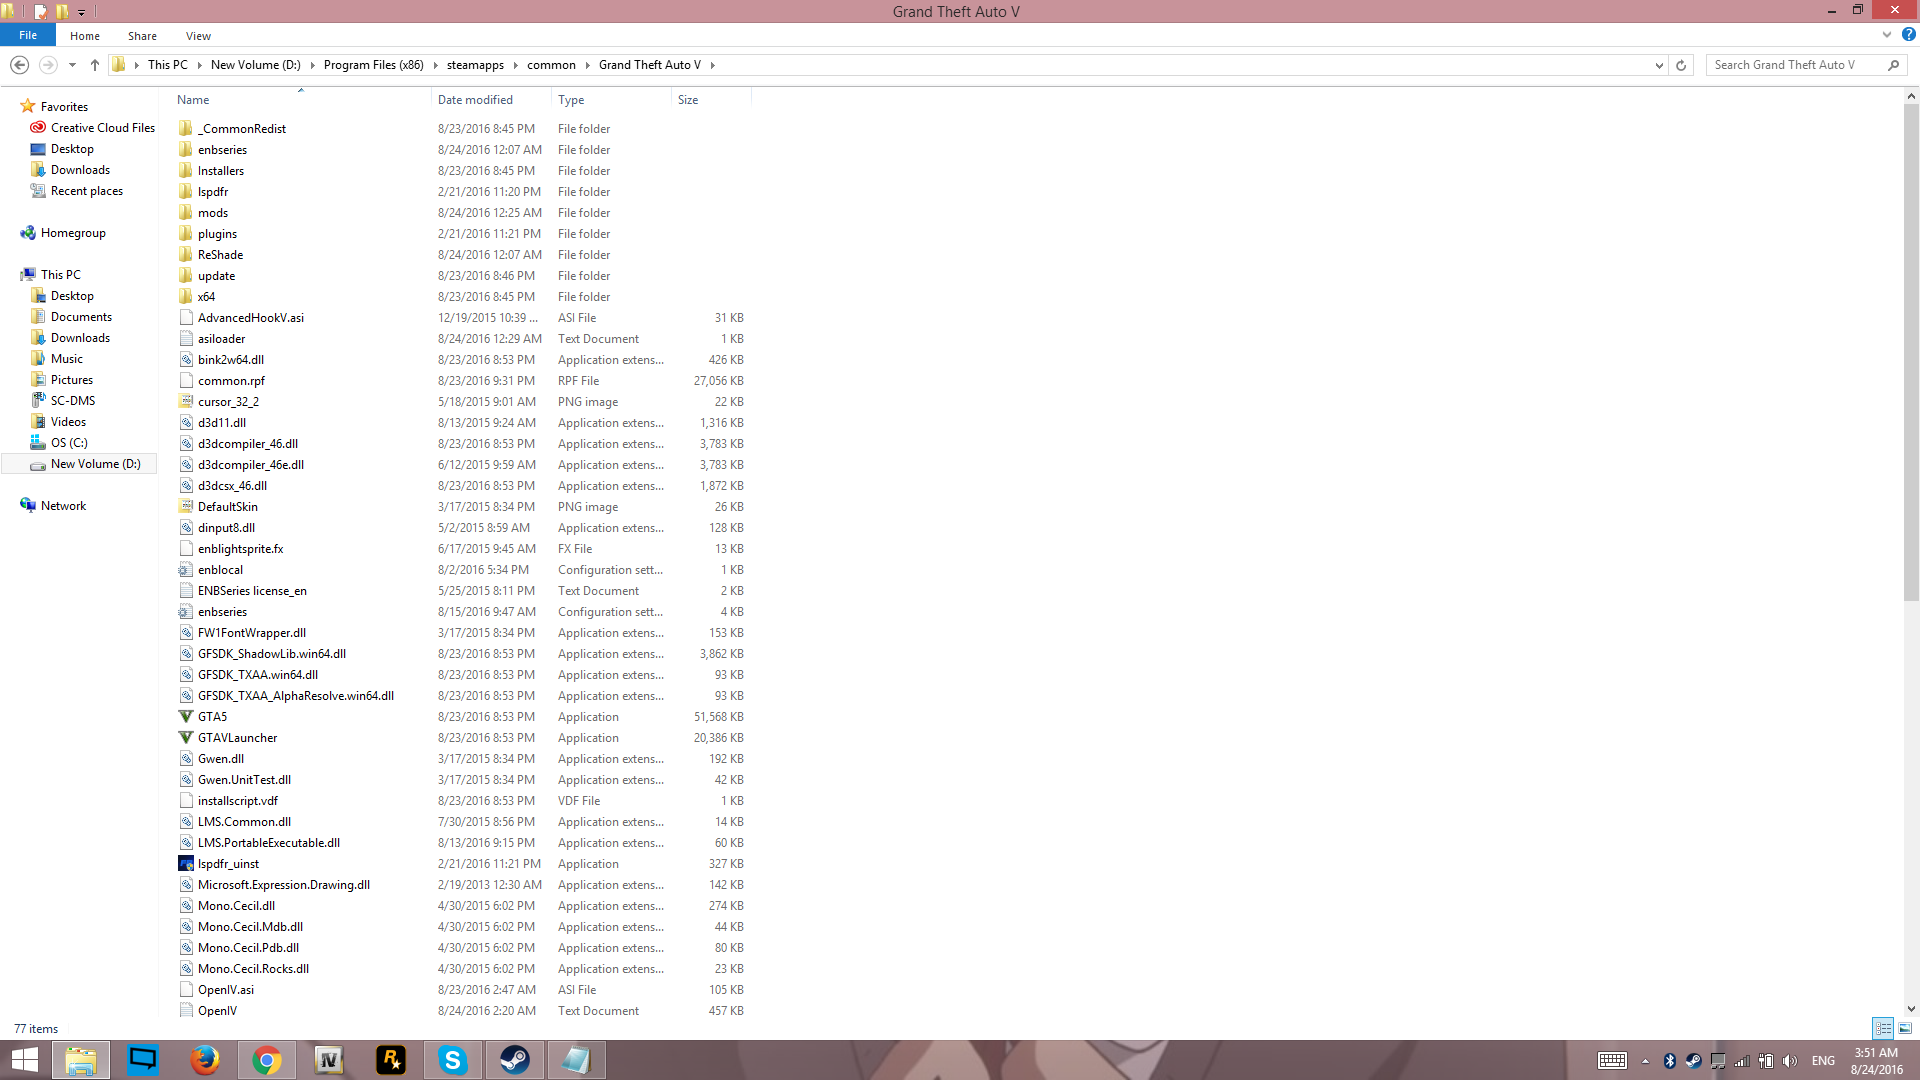The image size is (1920, 1080).
Task: Select the GTA5 application icon
Action: 186,717
